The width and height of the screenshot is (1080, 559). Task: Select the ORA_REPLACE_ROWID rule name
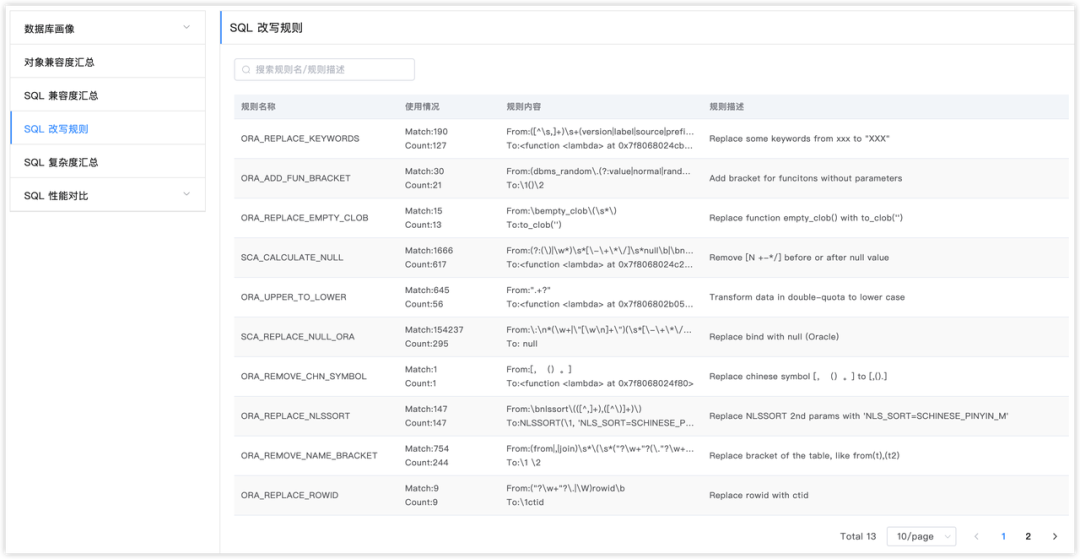point(290,496)
